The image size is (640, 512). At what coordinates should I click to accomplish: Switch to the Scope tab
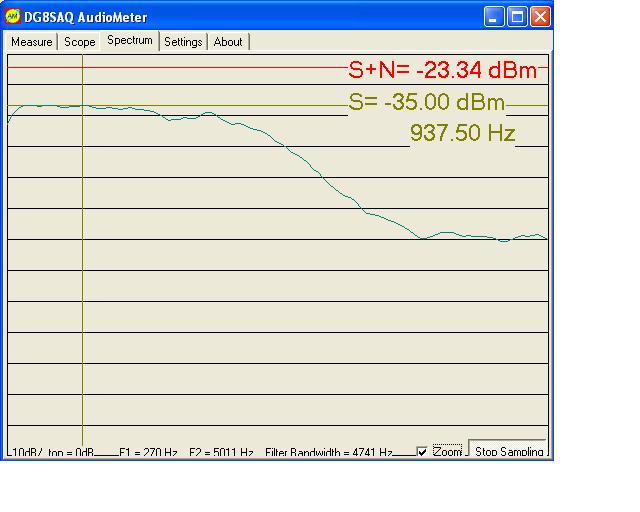80,42
